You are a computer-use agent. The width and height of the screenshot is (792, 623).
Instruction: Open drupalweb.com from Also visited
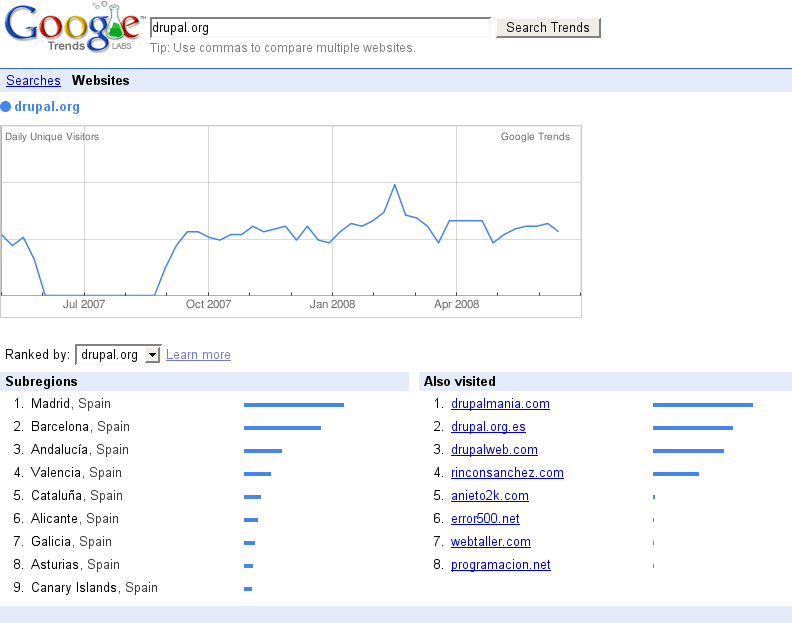pos(494,450)
